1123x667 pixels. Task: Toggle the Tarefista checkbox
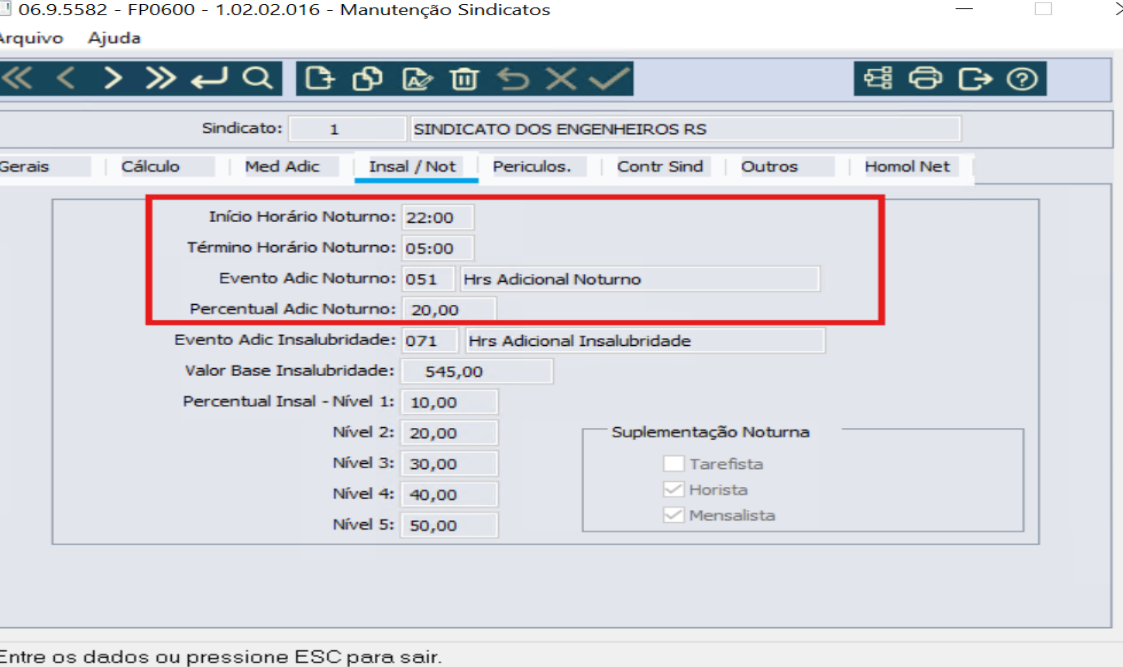(673, 464)
